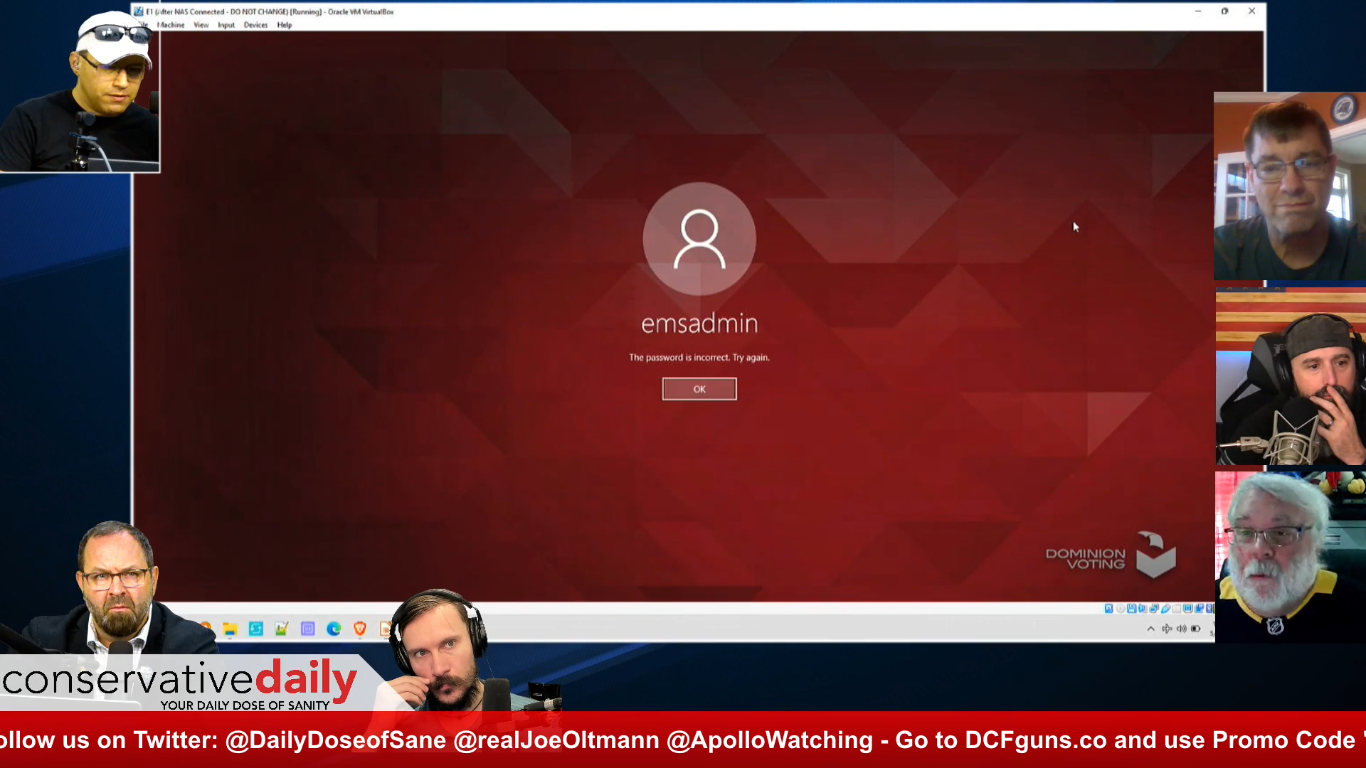Image resolution: width=1366 pixels, height=768 pixels.
Task: Click "The password is incorrect. Try again." message
Action: pyautogui.click(x=699, y=357)
